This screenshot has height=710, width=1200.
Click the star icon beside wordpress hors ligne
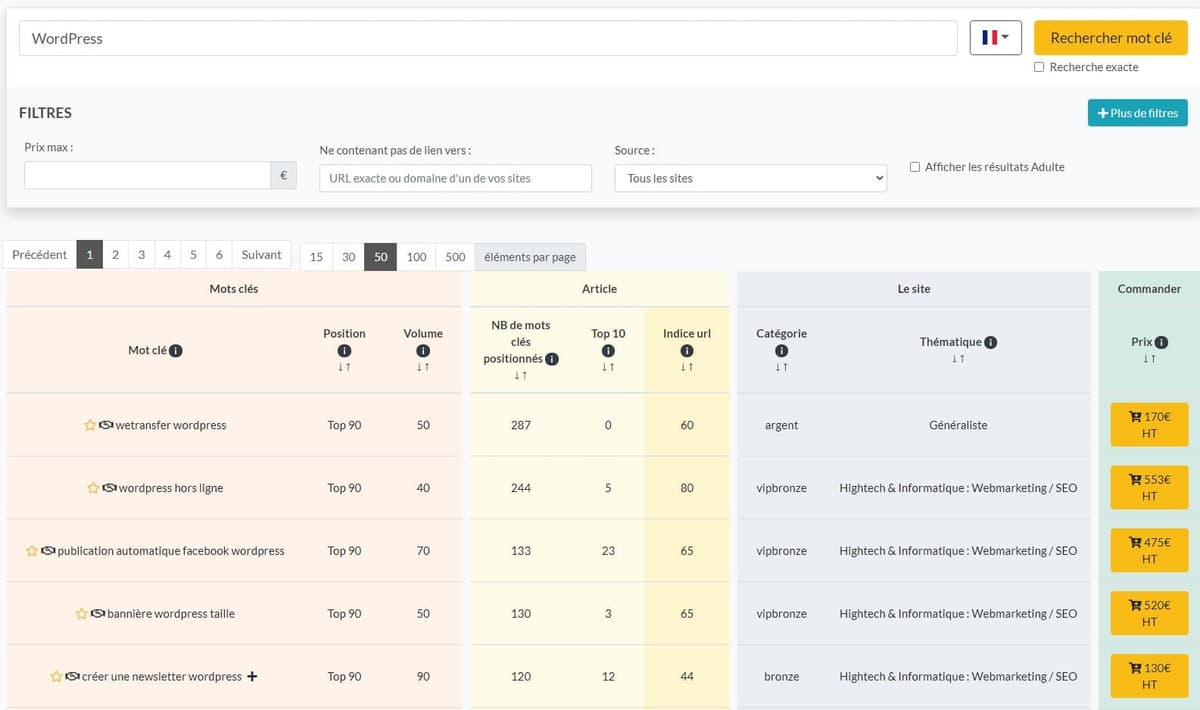tap(93, 488)
